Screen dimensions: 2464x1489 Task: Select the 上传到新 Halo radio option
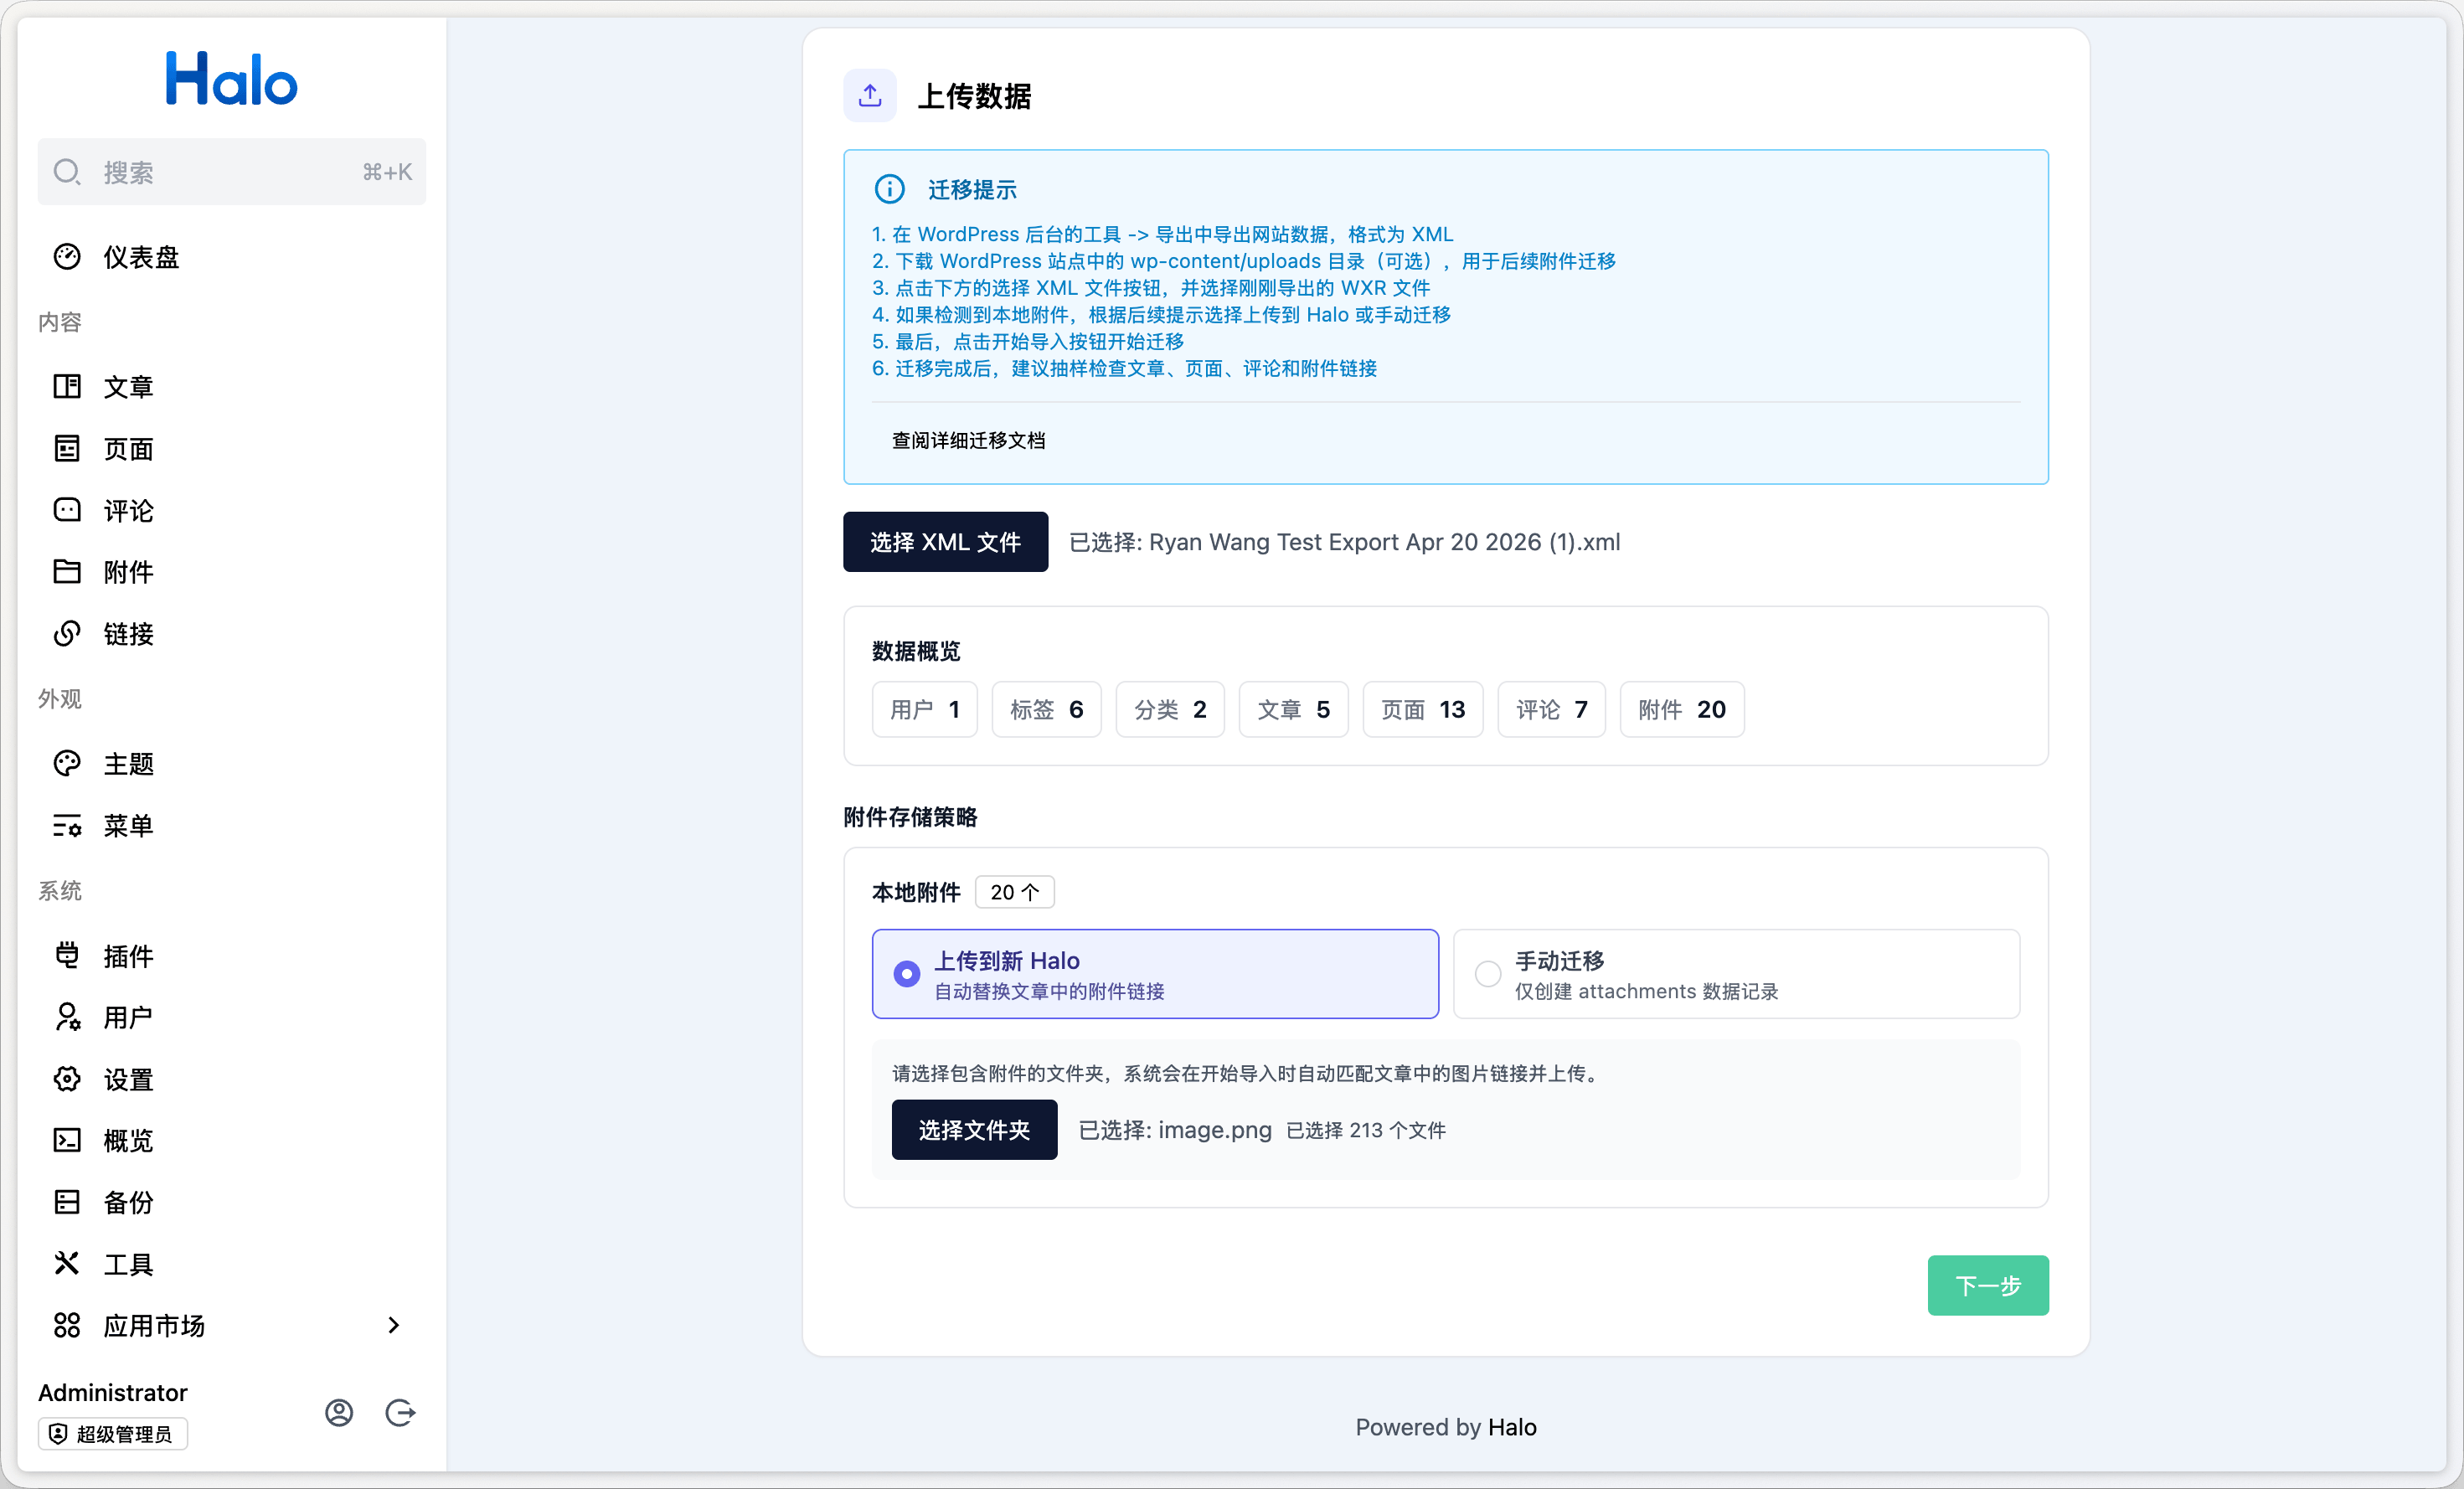click(x=906, y=974)
